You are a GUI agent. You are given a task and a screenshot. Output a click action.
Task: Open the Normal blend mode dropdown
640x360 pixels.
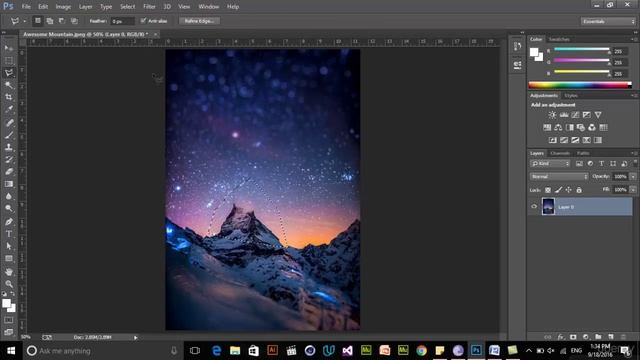[x=559, y=177]
